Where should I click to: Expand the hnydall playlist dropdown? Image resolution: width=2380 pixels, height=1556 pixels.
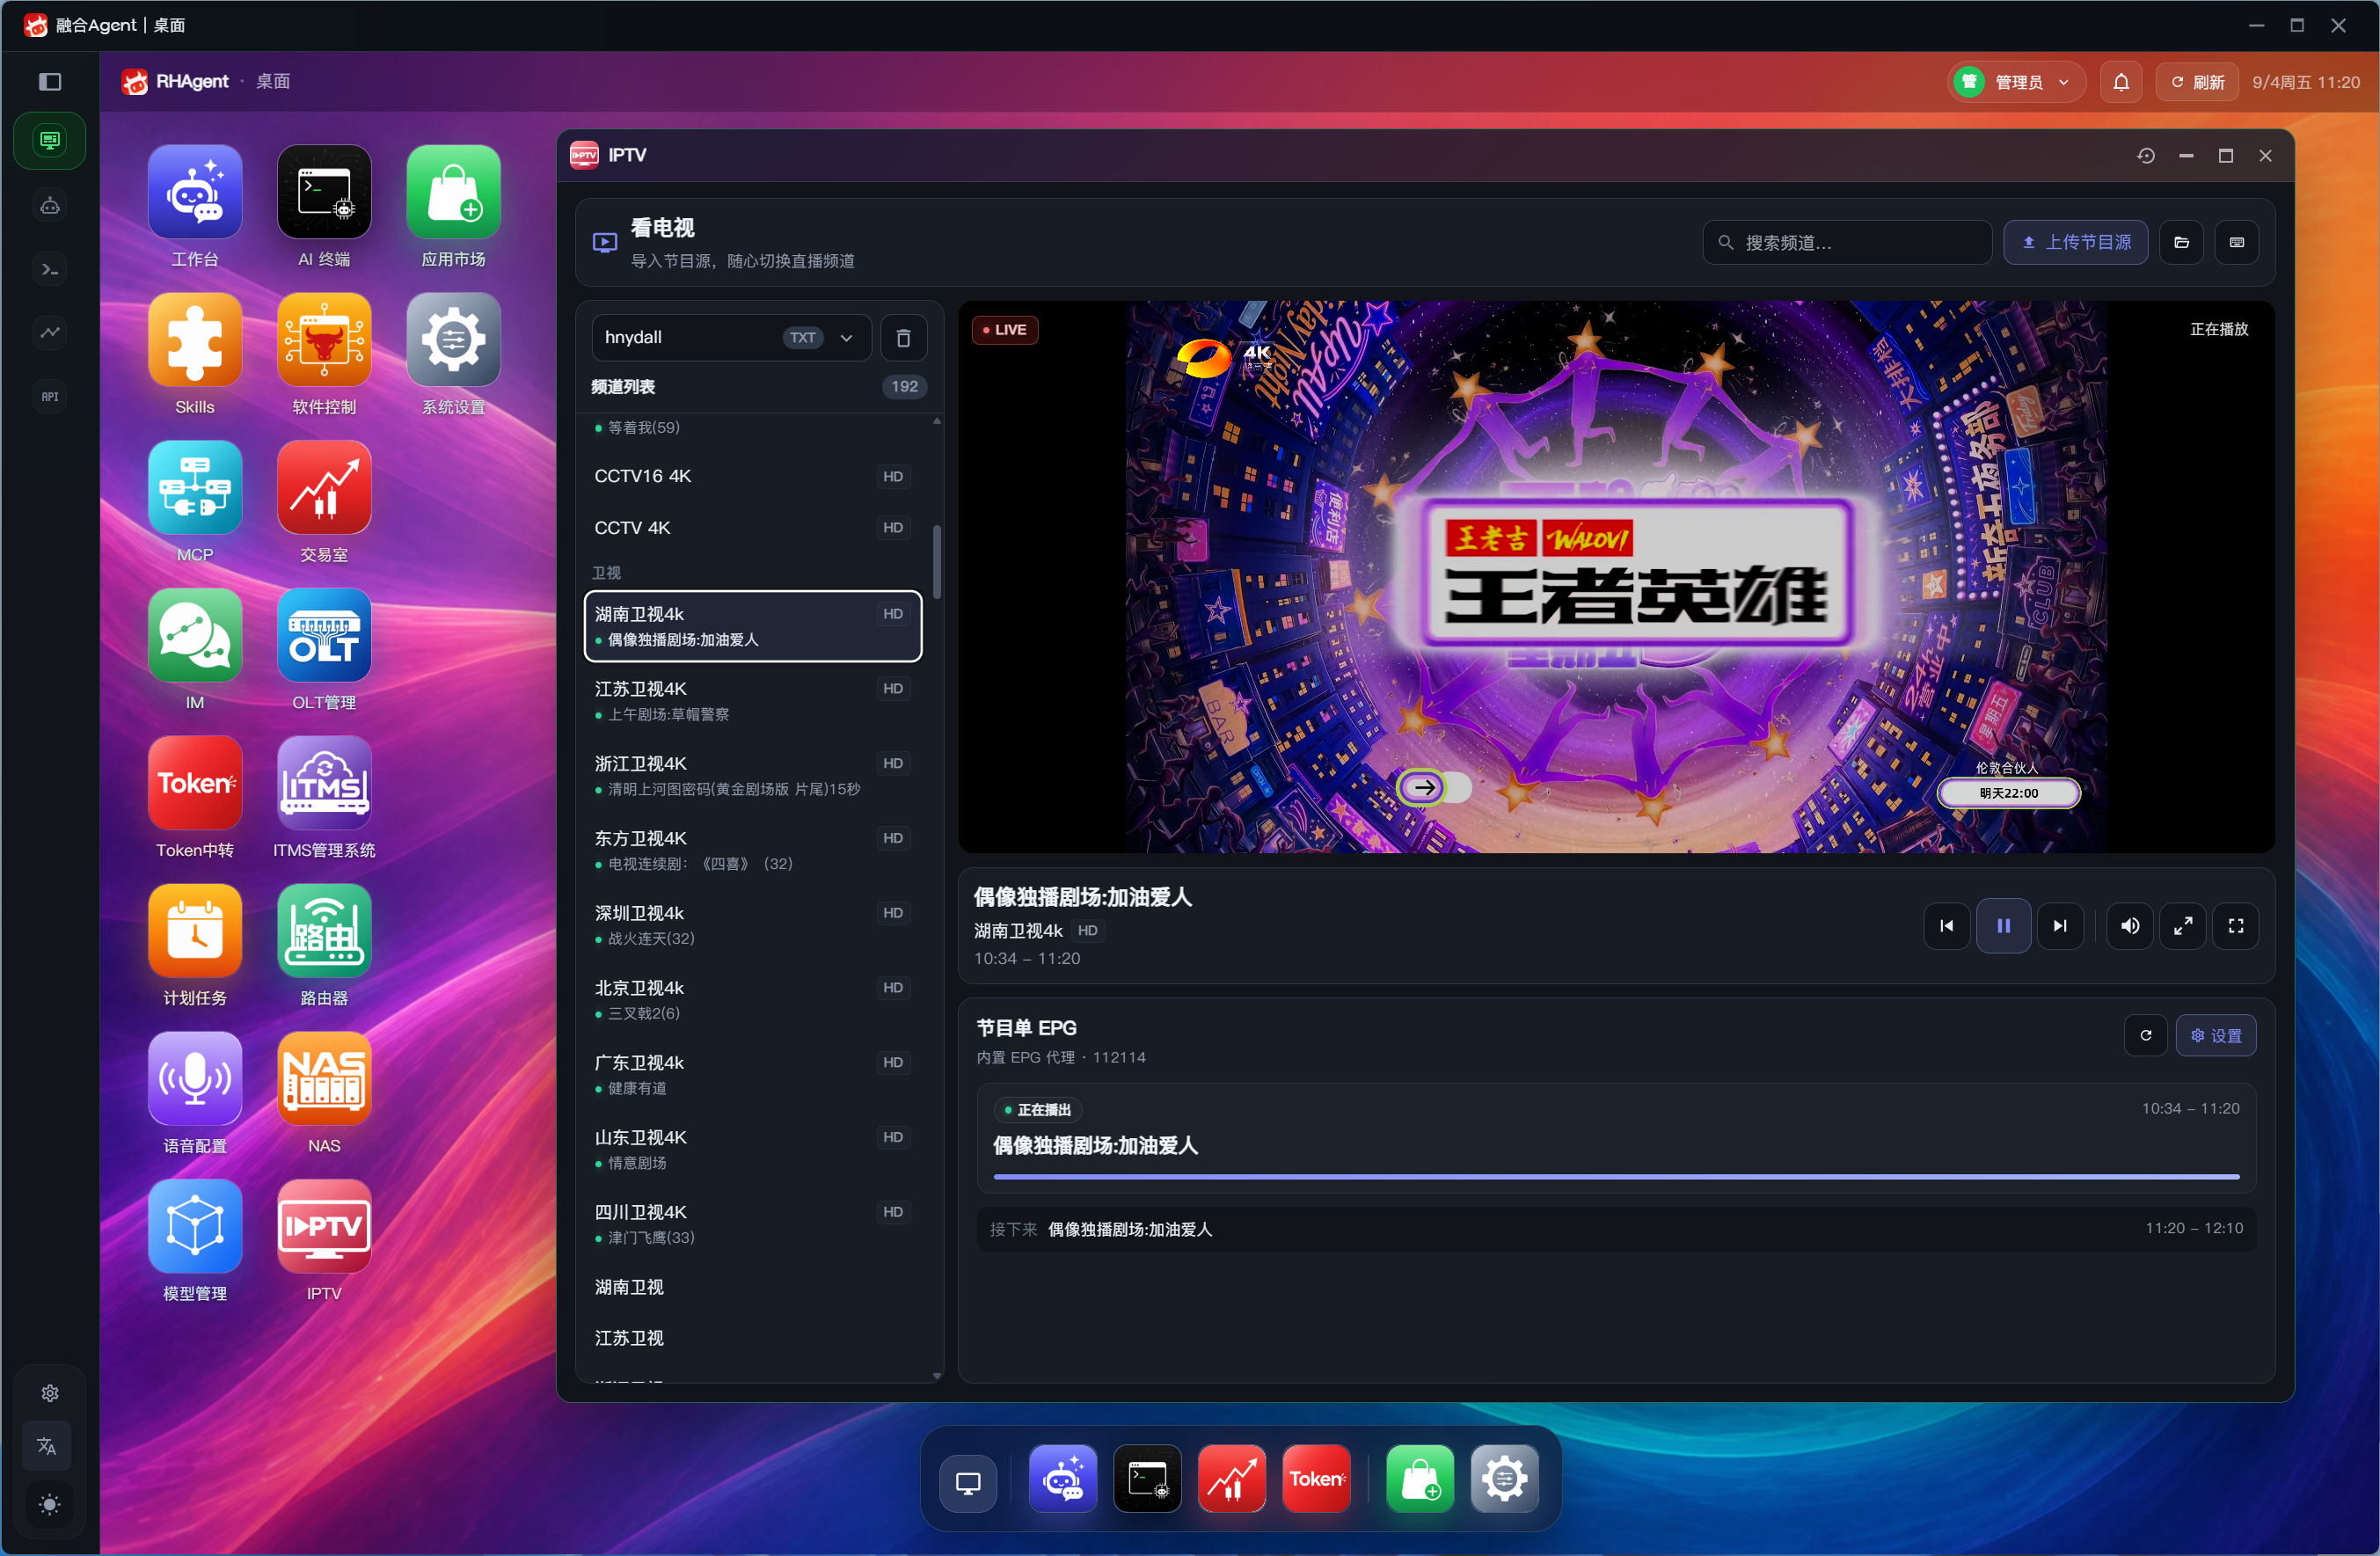click(x=731, y=337)
